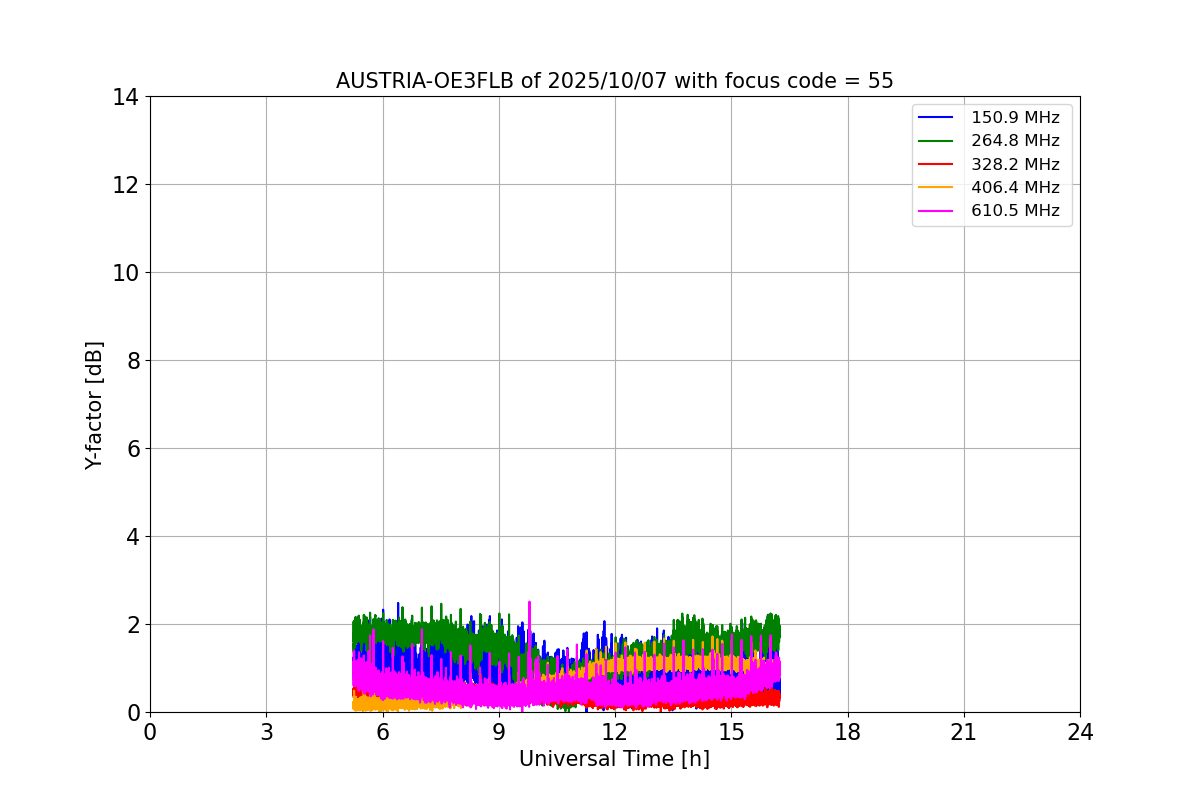
Task: Click the Y-factor [dB] axis label
Action: click(x=94, y=405)
